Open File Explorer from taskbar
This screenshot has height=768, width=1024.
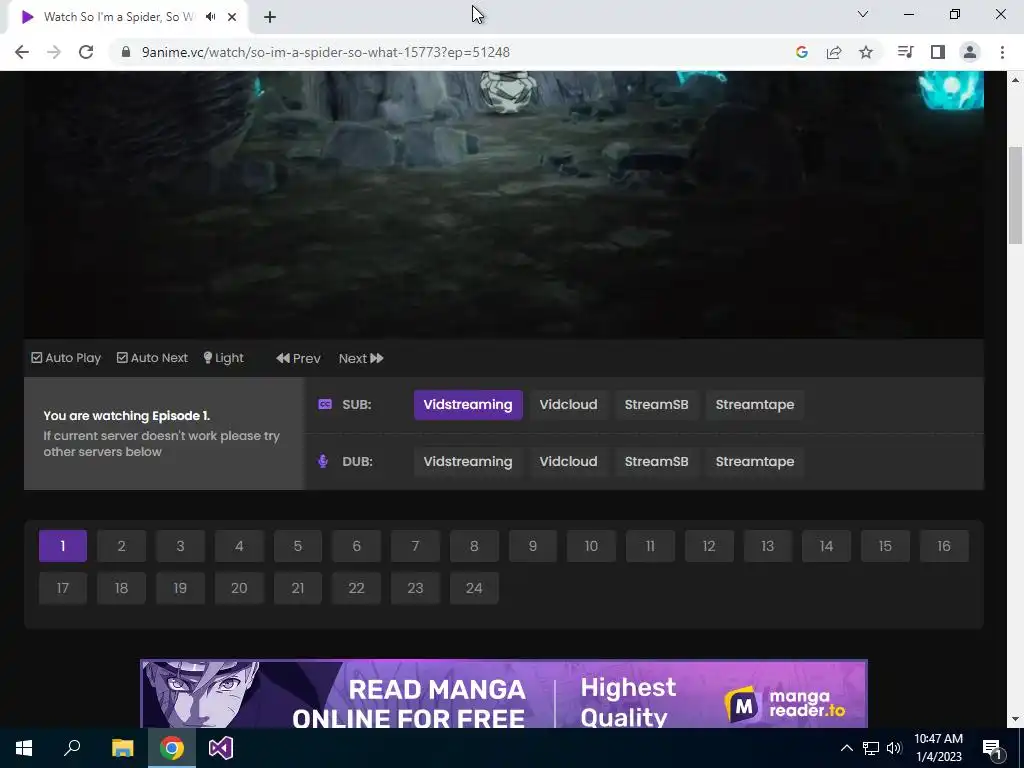click(x=122, y=748)
